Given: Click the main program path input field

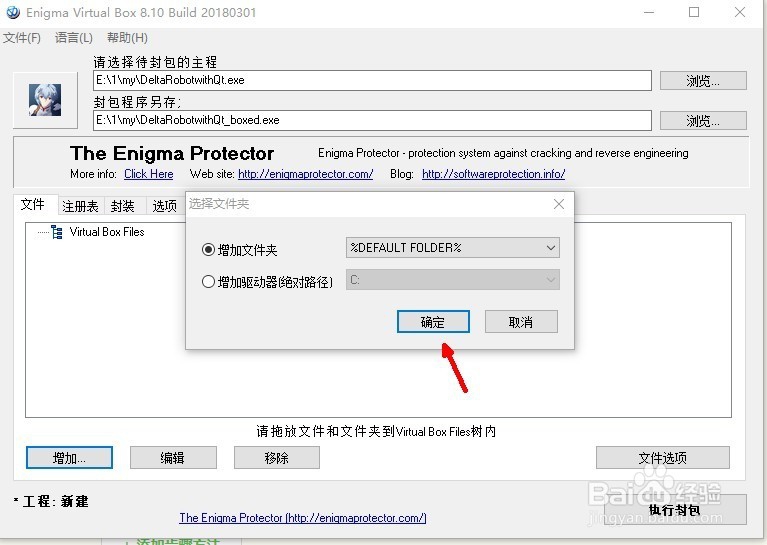Looking at the screenshot, I should (x=372, y=80).
